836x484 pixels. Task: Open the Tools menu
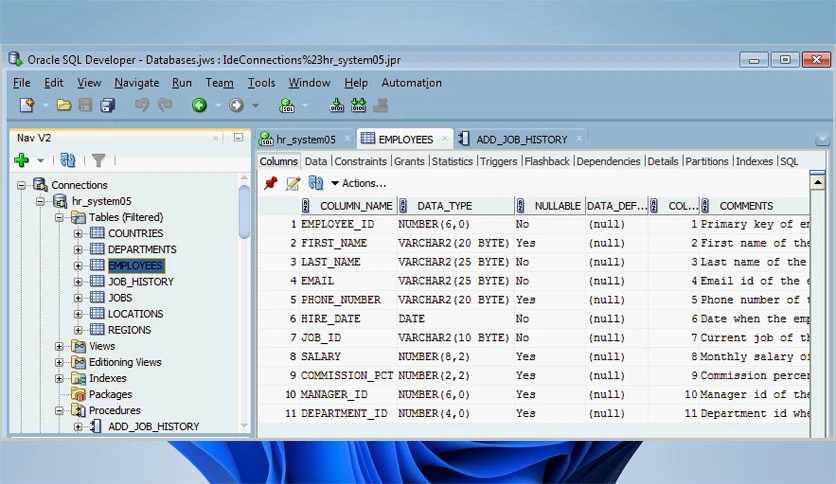261,83
